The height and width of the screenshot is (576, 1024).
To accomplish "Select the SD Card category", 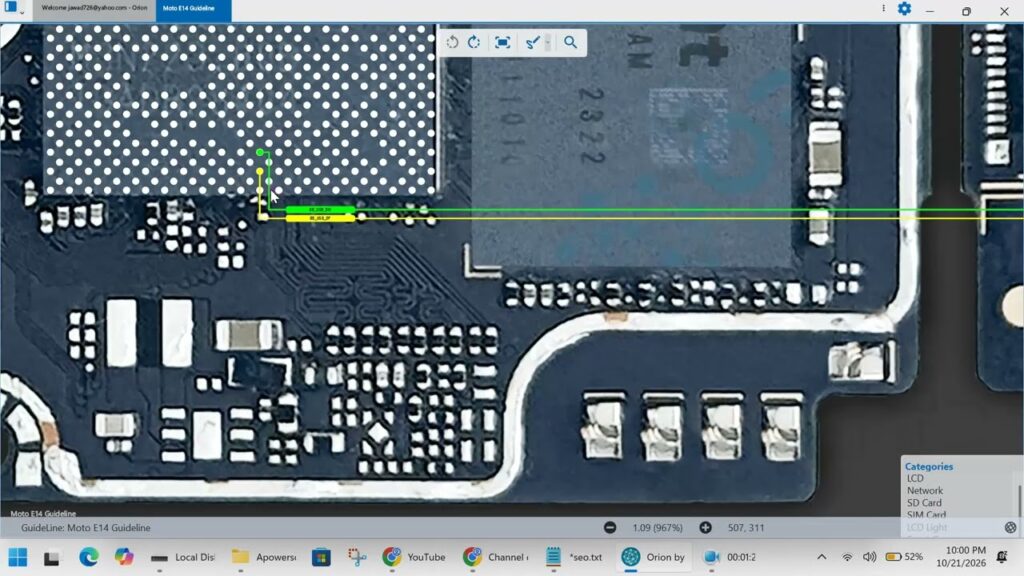I will pyautogui.click(x=924, y=503).
